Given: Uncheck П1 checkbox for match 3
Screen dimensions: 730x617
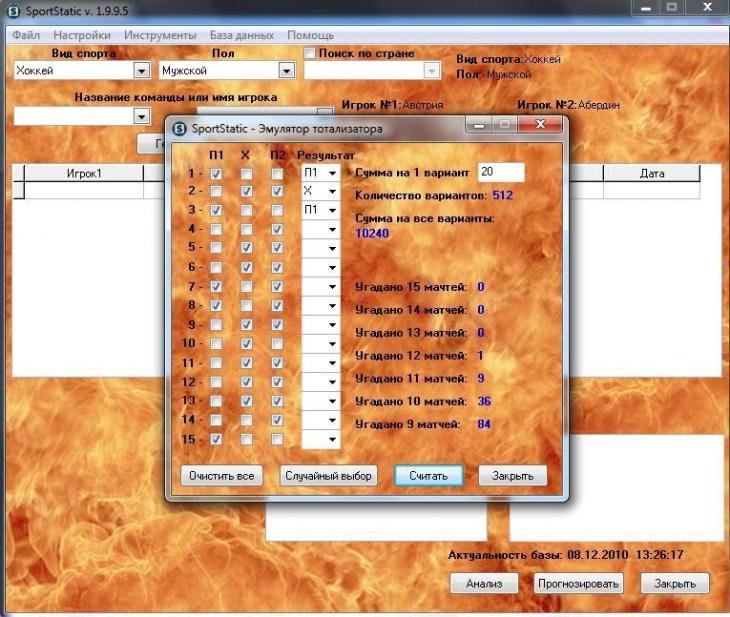Looking at the screenshot, I should click(216, 210).
